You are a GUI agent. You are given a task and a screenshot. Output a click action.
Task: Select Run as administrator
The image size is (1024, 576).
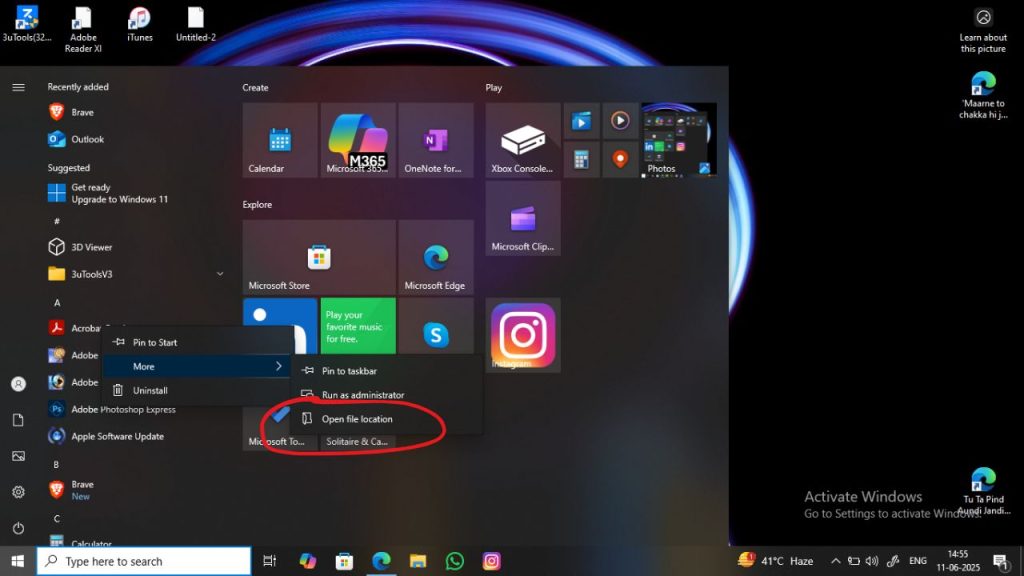tap(387, 395)
